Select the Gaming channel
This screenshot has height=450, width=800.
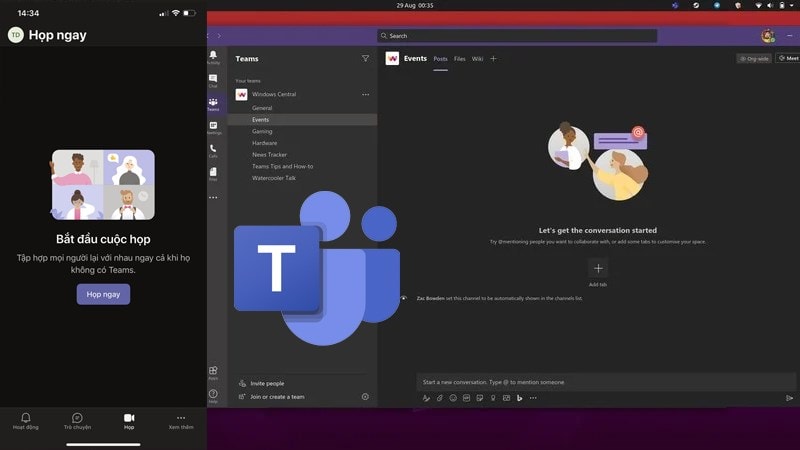pos(262,131)
